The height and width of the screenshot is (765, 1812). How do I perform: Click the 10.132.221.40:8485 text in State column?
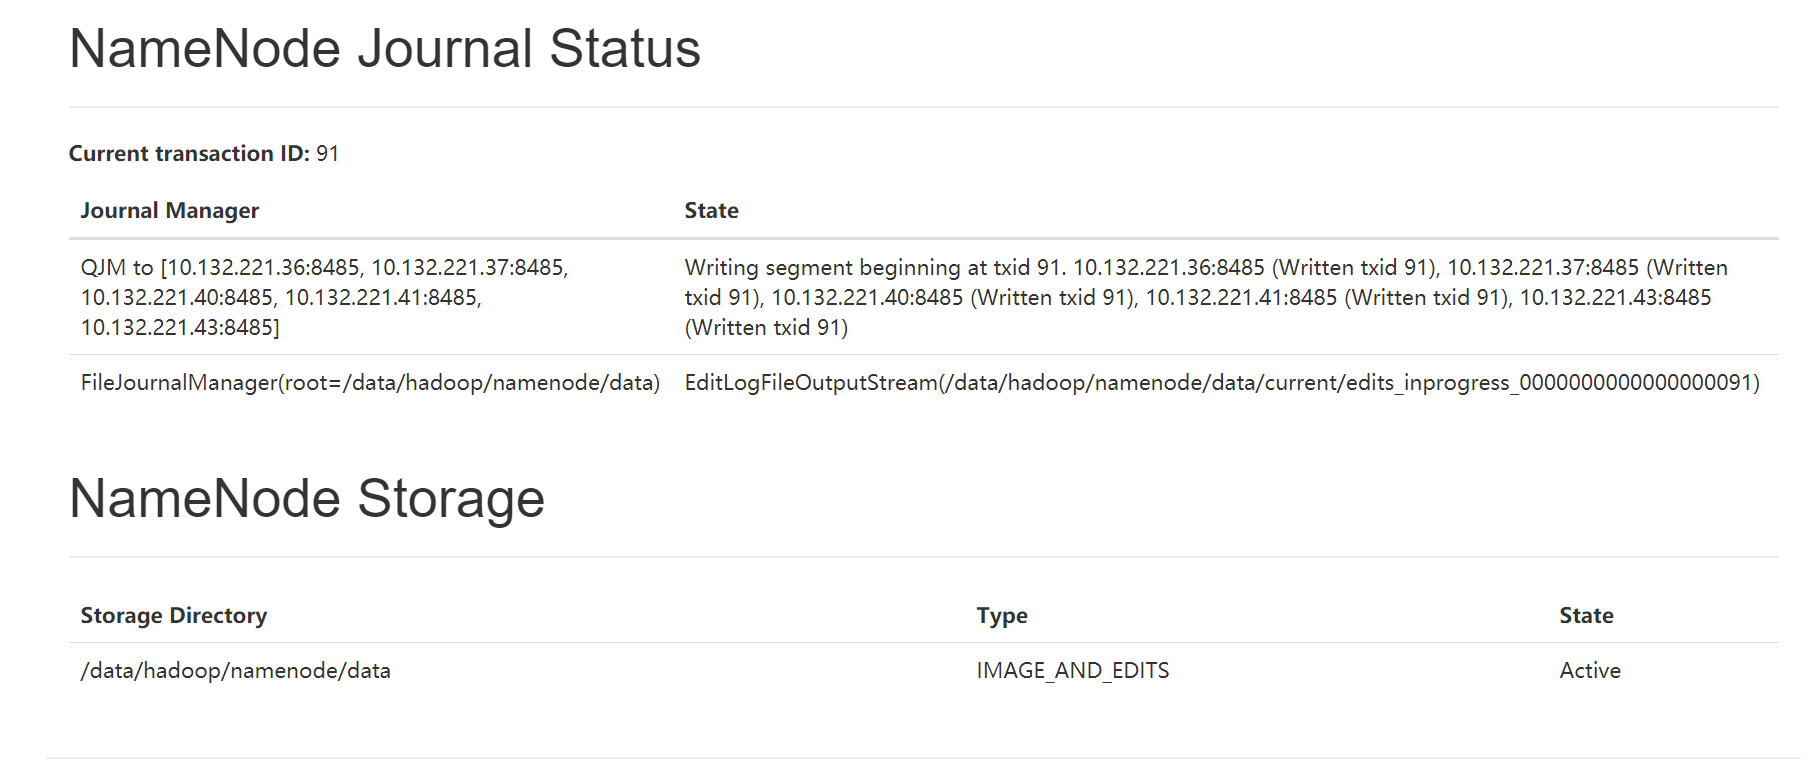point(866,298)
